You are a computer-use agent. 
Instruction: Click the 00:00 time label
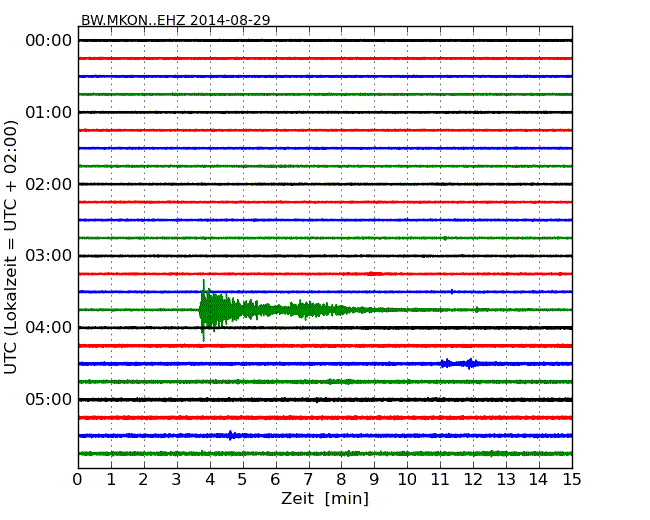(x=49, y=41)
